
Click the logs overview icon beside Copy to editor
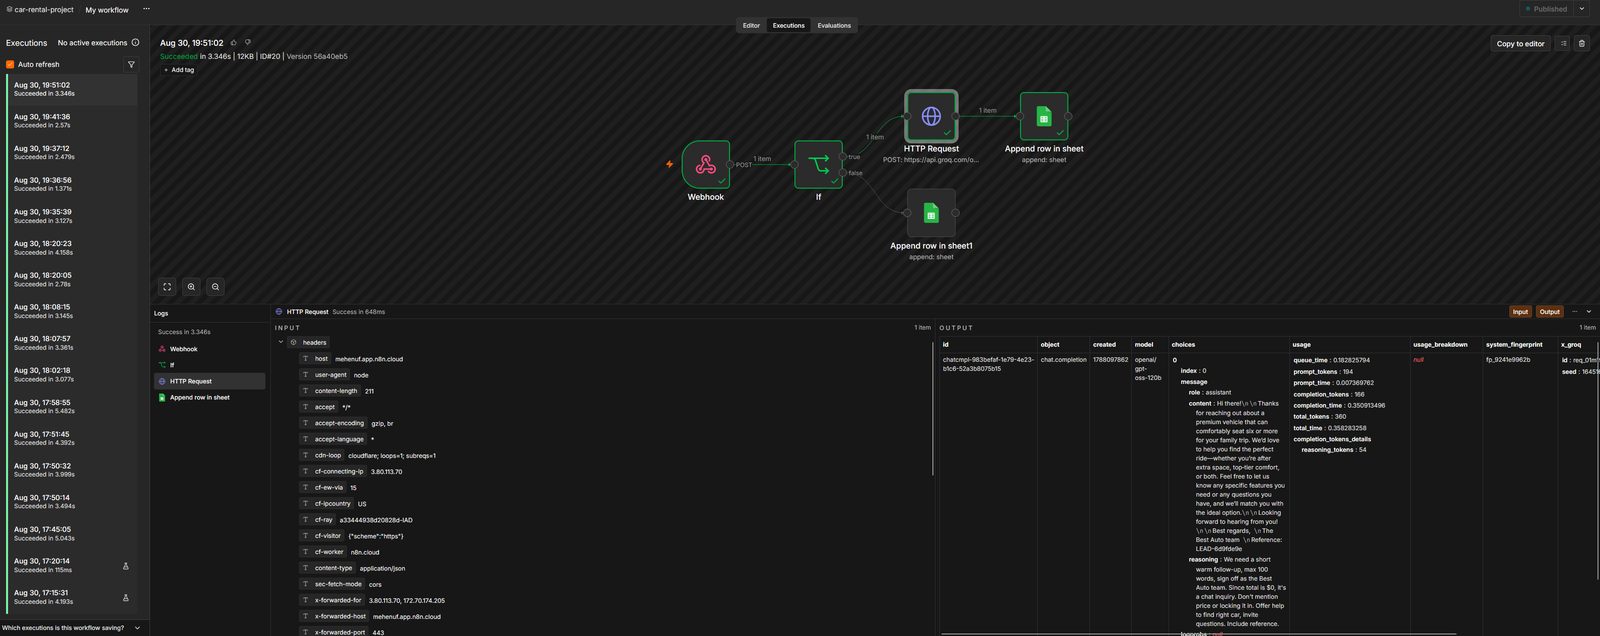(x=1562, y=43)
